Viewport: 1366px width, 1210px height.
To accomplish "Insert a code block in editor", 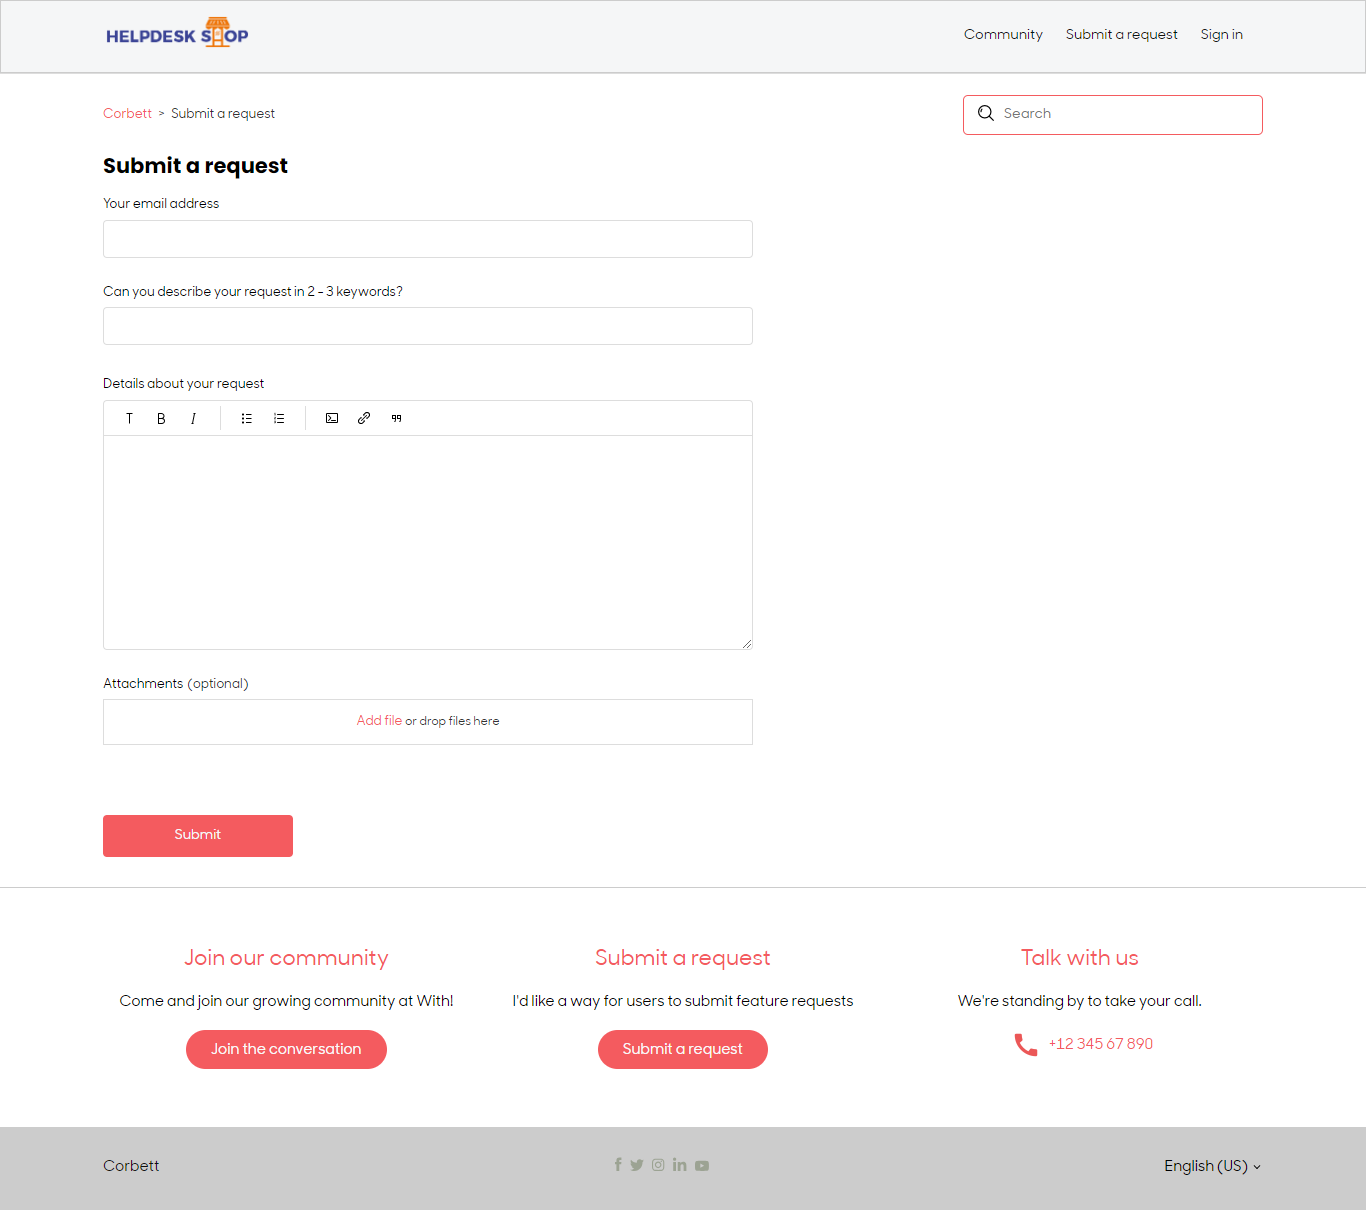I will tap(332, 419).
